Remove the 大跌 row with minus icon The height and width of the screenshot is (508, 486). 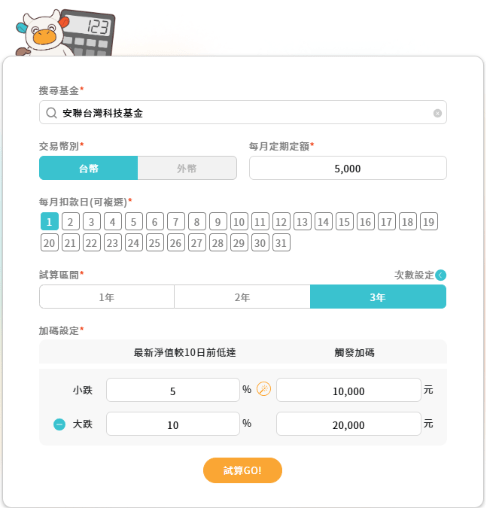click(x=59, y=424)
